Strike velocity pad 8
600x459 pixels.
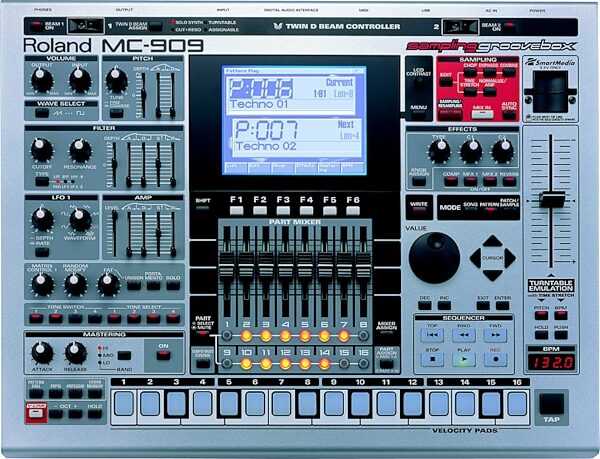pyautogui.click(x=308, y=403)
